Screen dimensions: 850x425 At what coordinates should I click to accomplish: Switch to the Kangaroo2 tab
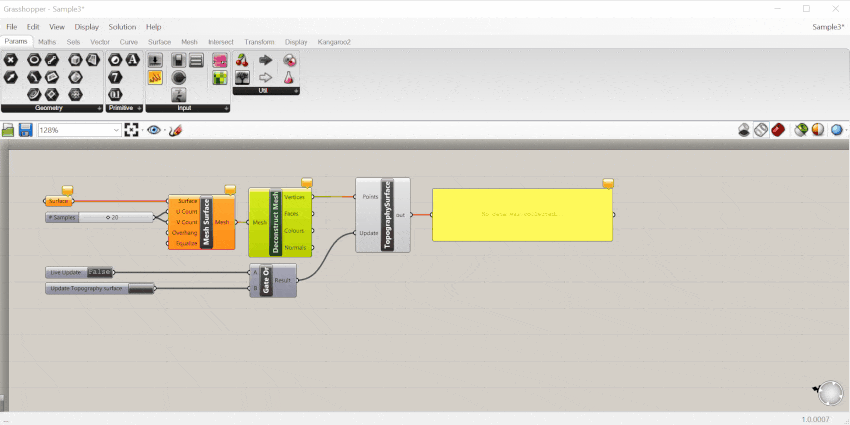334,42
